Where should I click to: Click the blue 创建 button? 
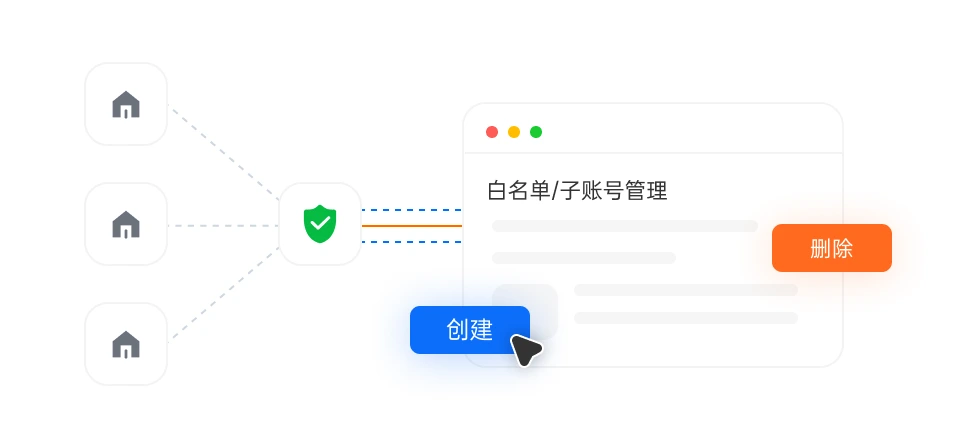point(469,330)
